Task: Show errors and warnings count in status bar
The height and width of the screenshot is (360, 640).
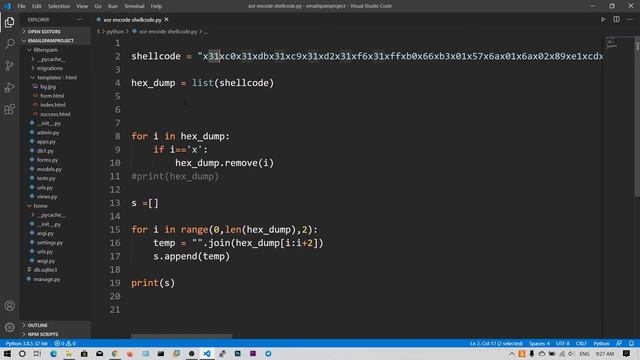Action: [x=65, y=343]
